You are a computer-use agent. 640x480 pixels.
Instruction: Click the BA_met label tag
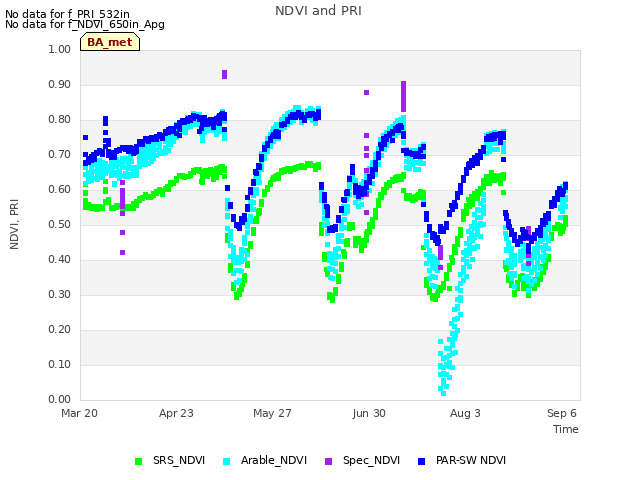point(110,42)
